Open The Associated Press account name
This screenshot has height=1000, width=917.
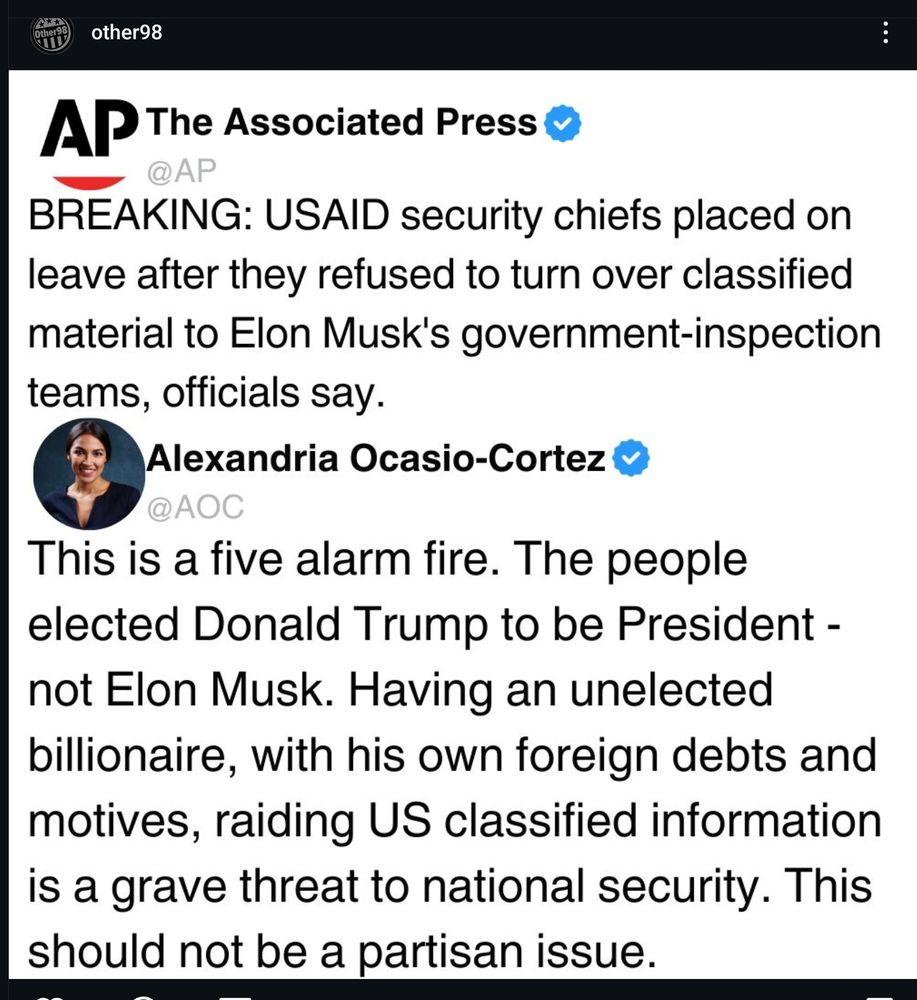[341, 122]
